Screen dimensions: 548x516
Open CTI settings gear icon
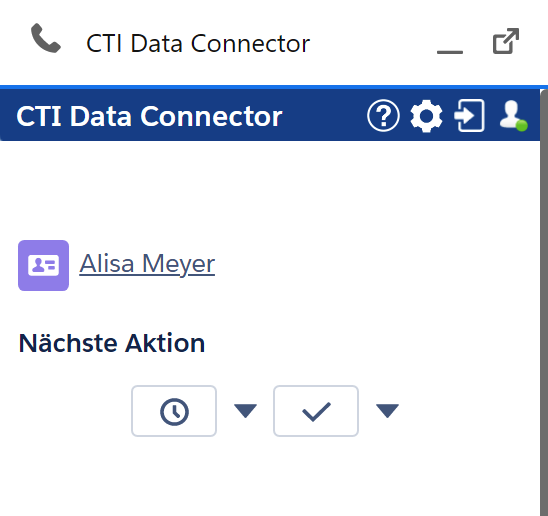click(x=426, y=116)
